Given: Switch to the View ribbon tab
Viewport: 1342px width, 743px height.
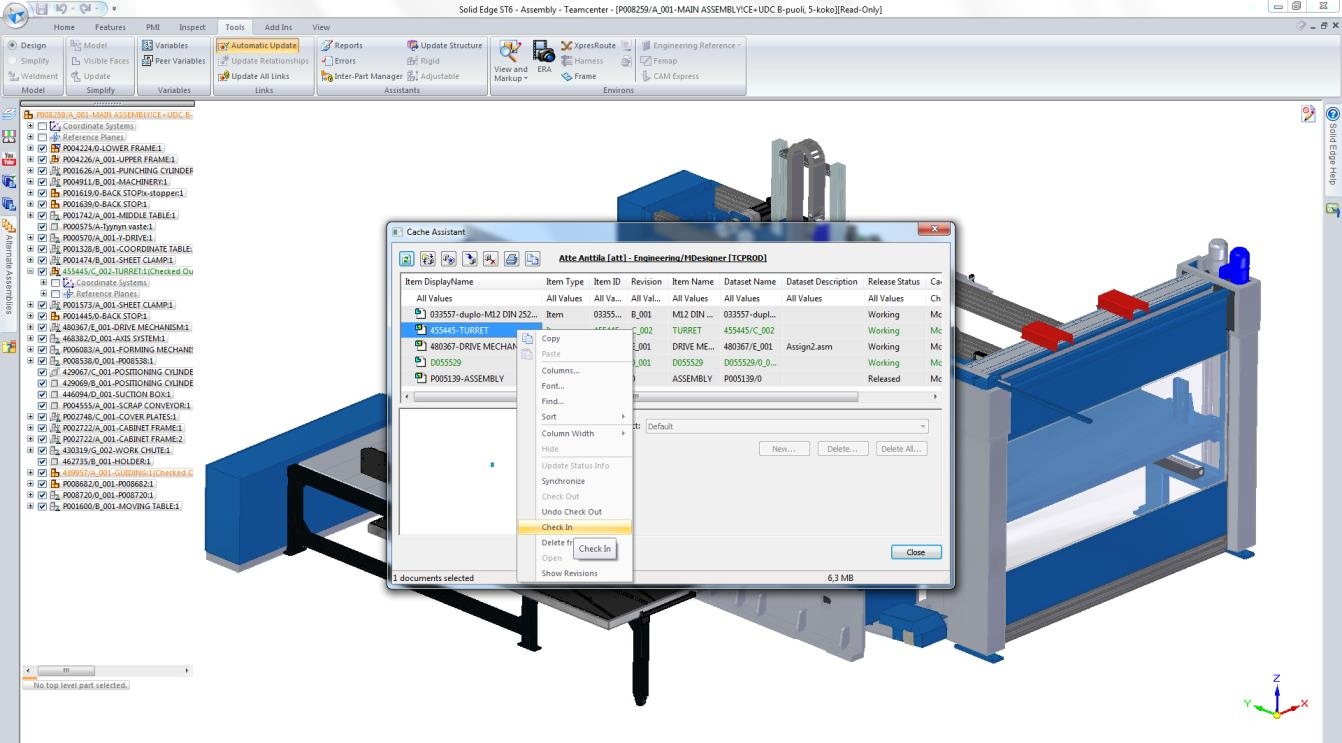Looking at the screenshot, I should [x=321, y=27].
